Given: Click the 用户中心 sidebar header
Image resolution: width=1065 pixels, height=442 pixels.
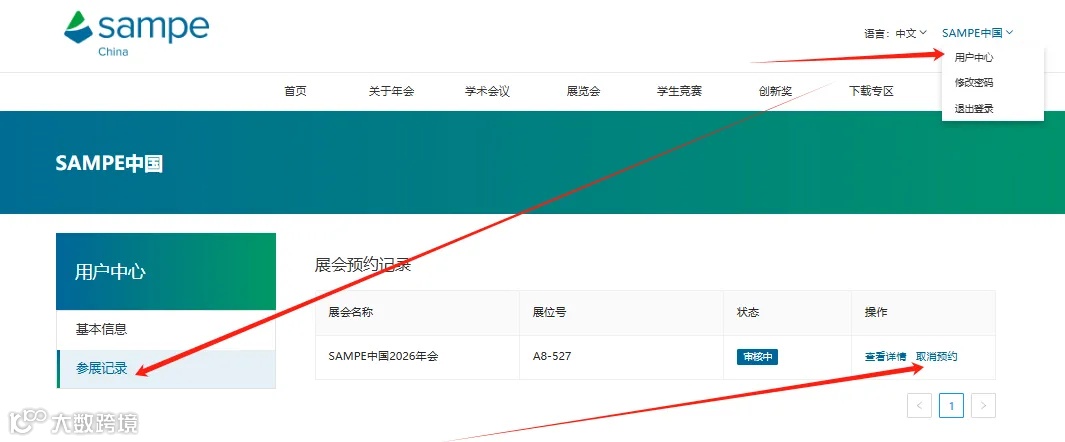Looking at the screenshot, I should [166, 272].
